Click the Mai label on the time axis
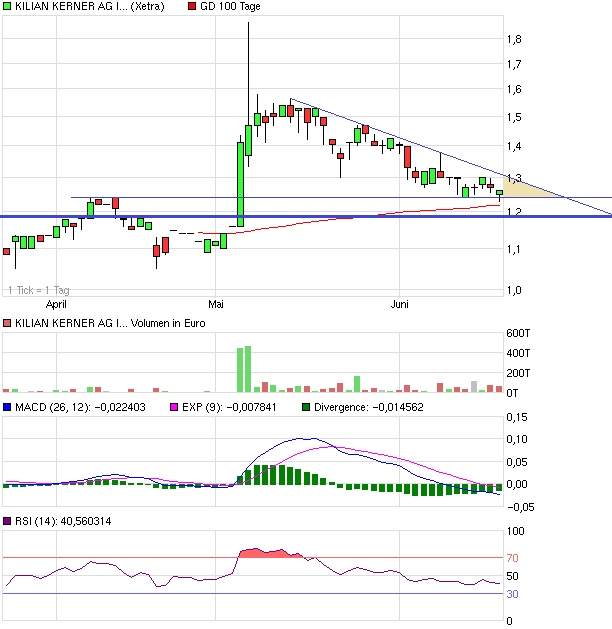The height and width of the screenshot is (629, 612). tap(216, 303)
